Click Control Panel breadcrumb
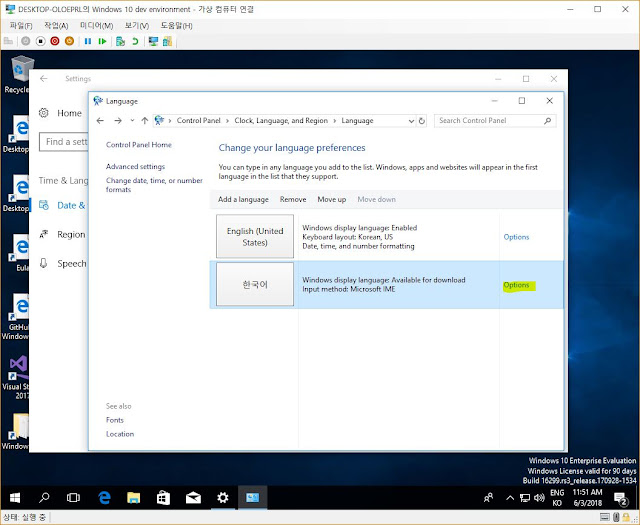Image resolution: width=640 pixels, height=525 pixels. click(198, 120)
